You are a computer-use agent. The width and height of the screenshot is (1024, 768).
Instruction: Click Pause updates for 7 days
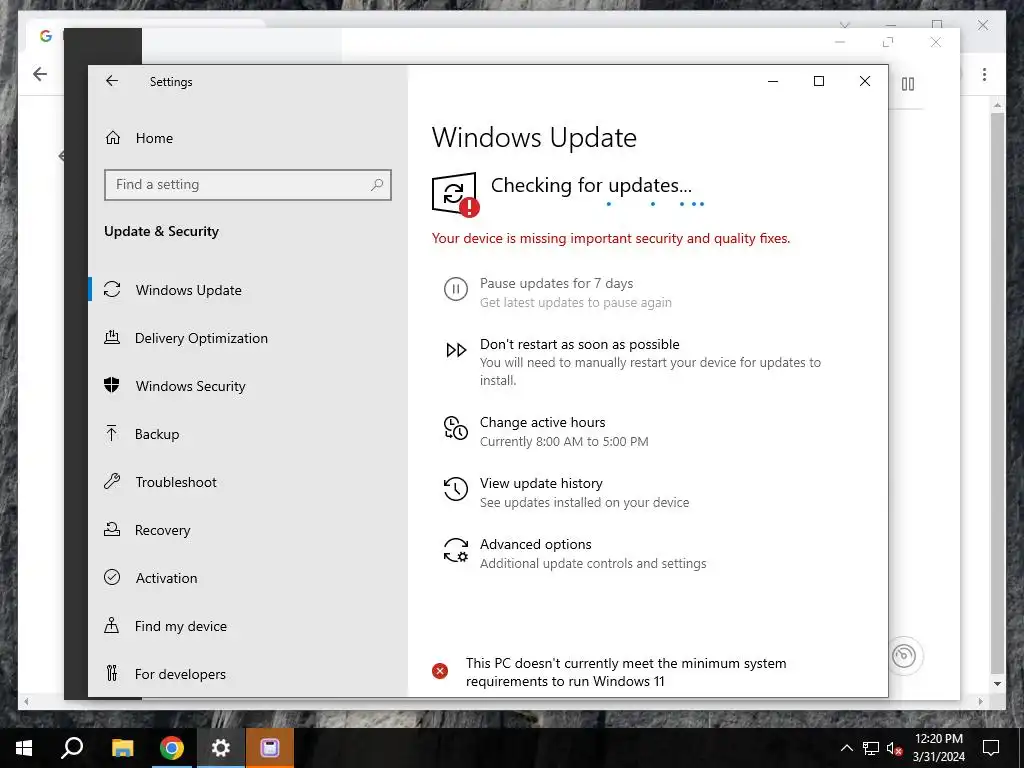556,283
